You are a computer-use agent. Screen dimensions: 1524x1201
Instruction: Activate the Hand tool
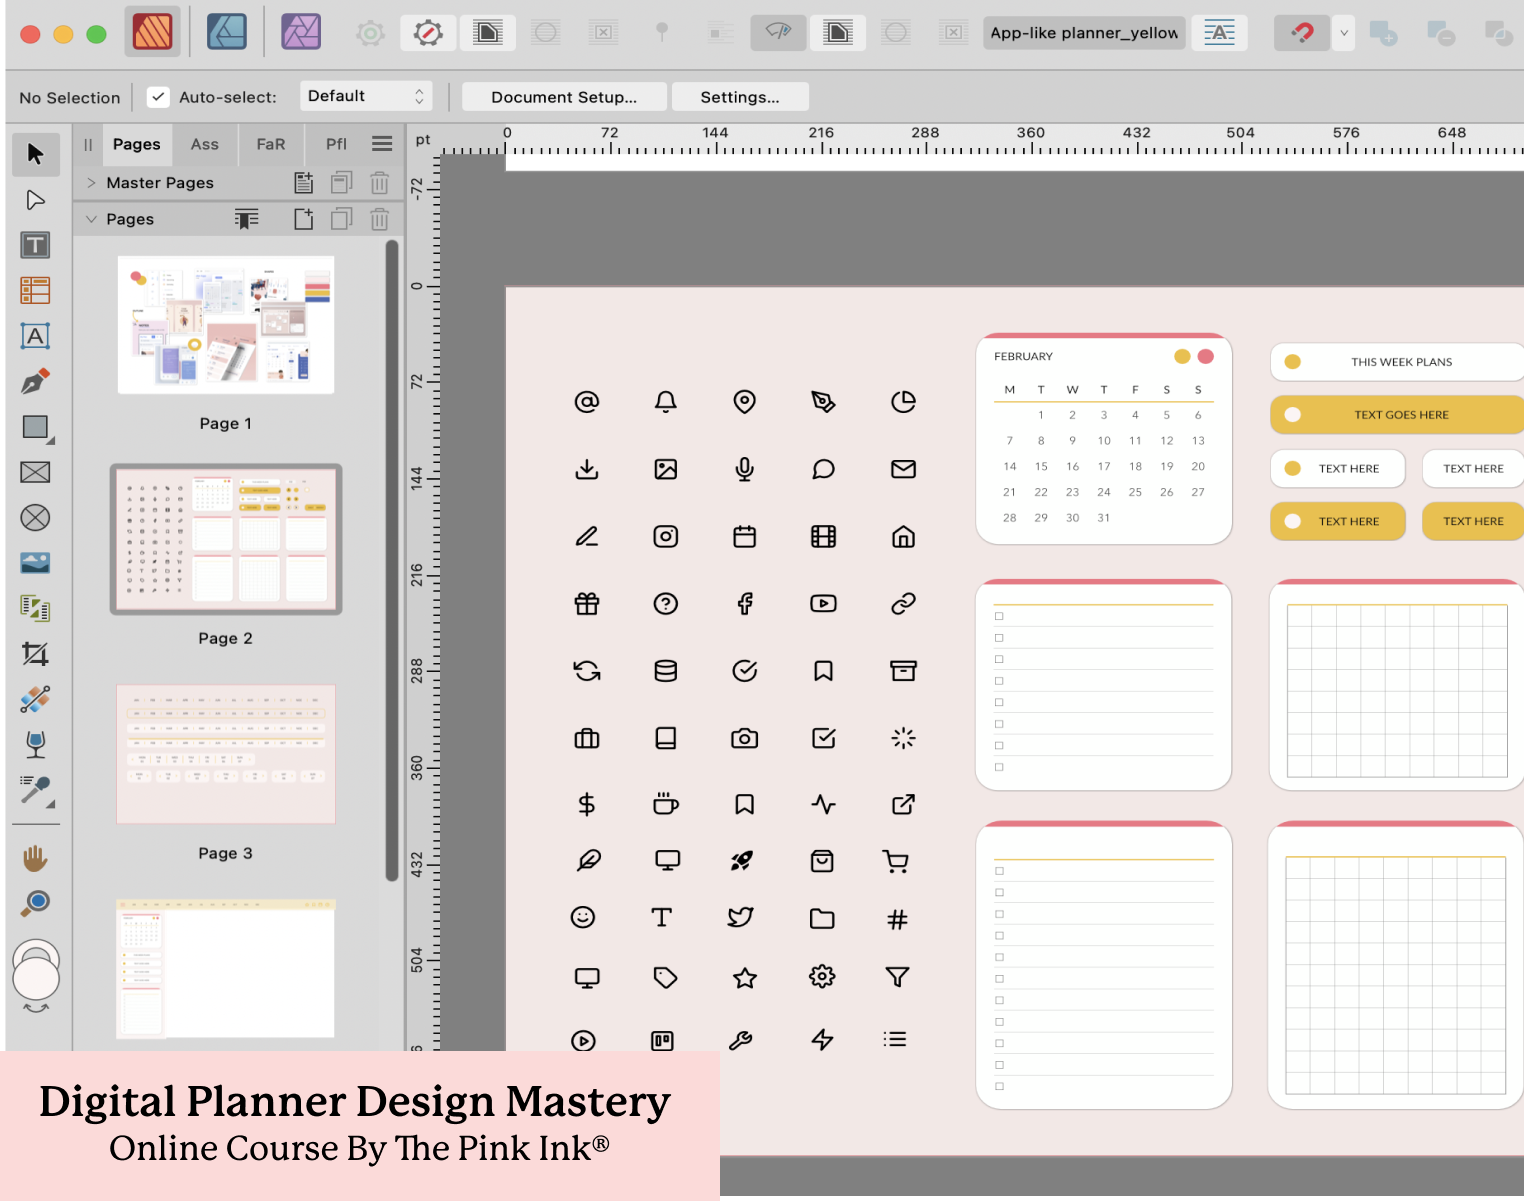tap(35, 857)
